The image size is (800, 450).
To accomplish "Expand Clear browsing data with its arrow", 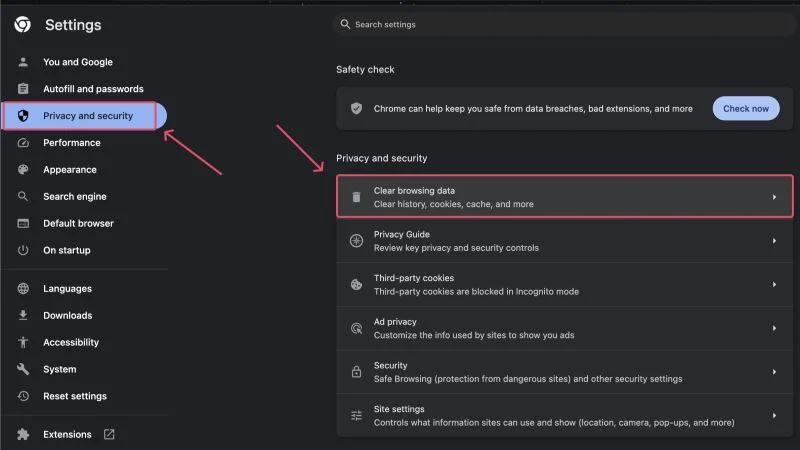I will pos(774,197).
